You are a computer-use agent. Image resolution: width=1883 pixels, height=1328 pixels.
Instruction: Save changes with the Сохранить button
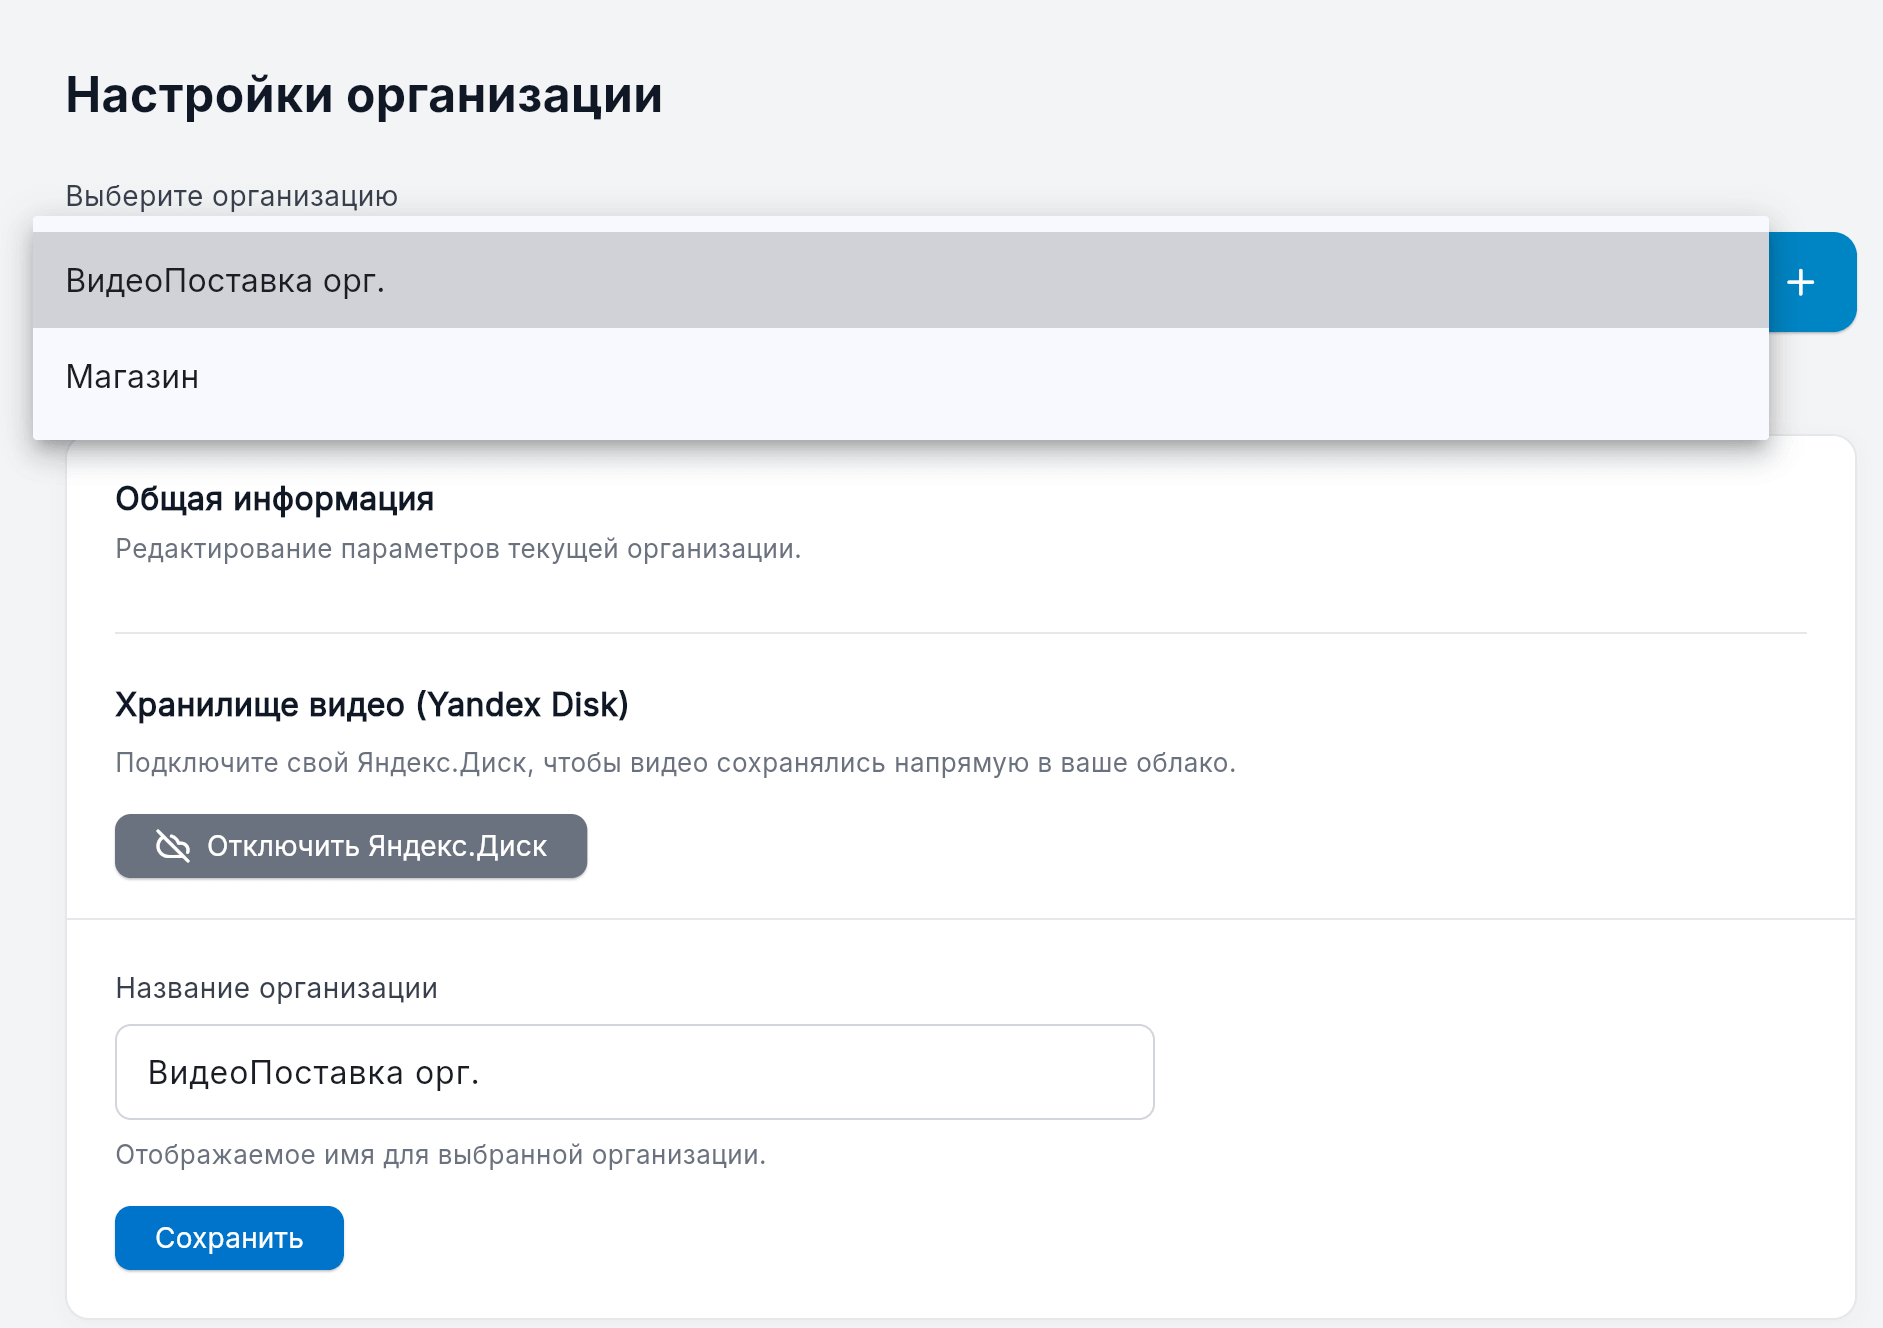click(x=229, y=1238)
